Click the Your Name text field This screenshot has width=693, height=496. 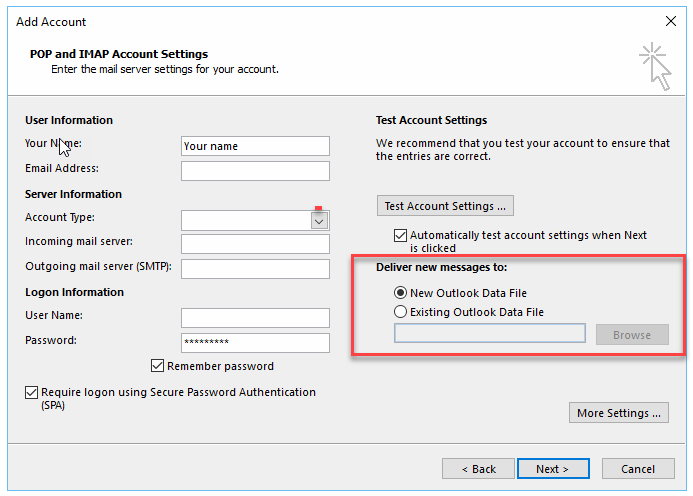(x=255, y=146)
